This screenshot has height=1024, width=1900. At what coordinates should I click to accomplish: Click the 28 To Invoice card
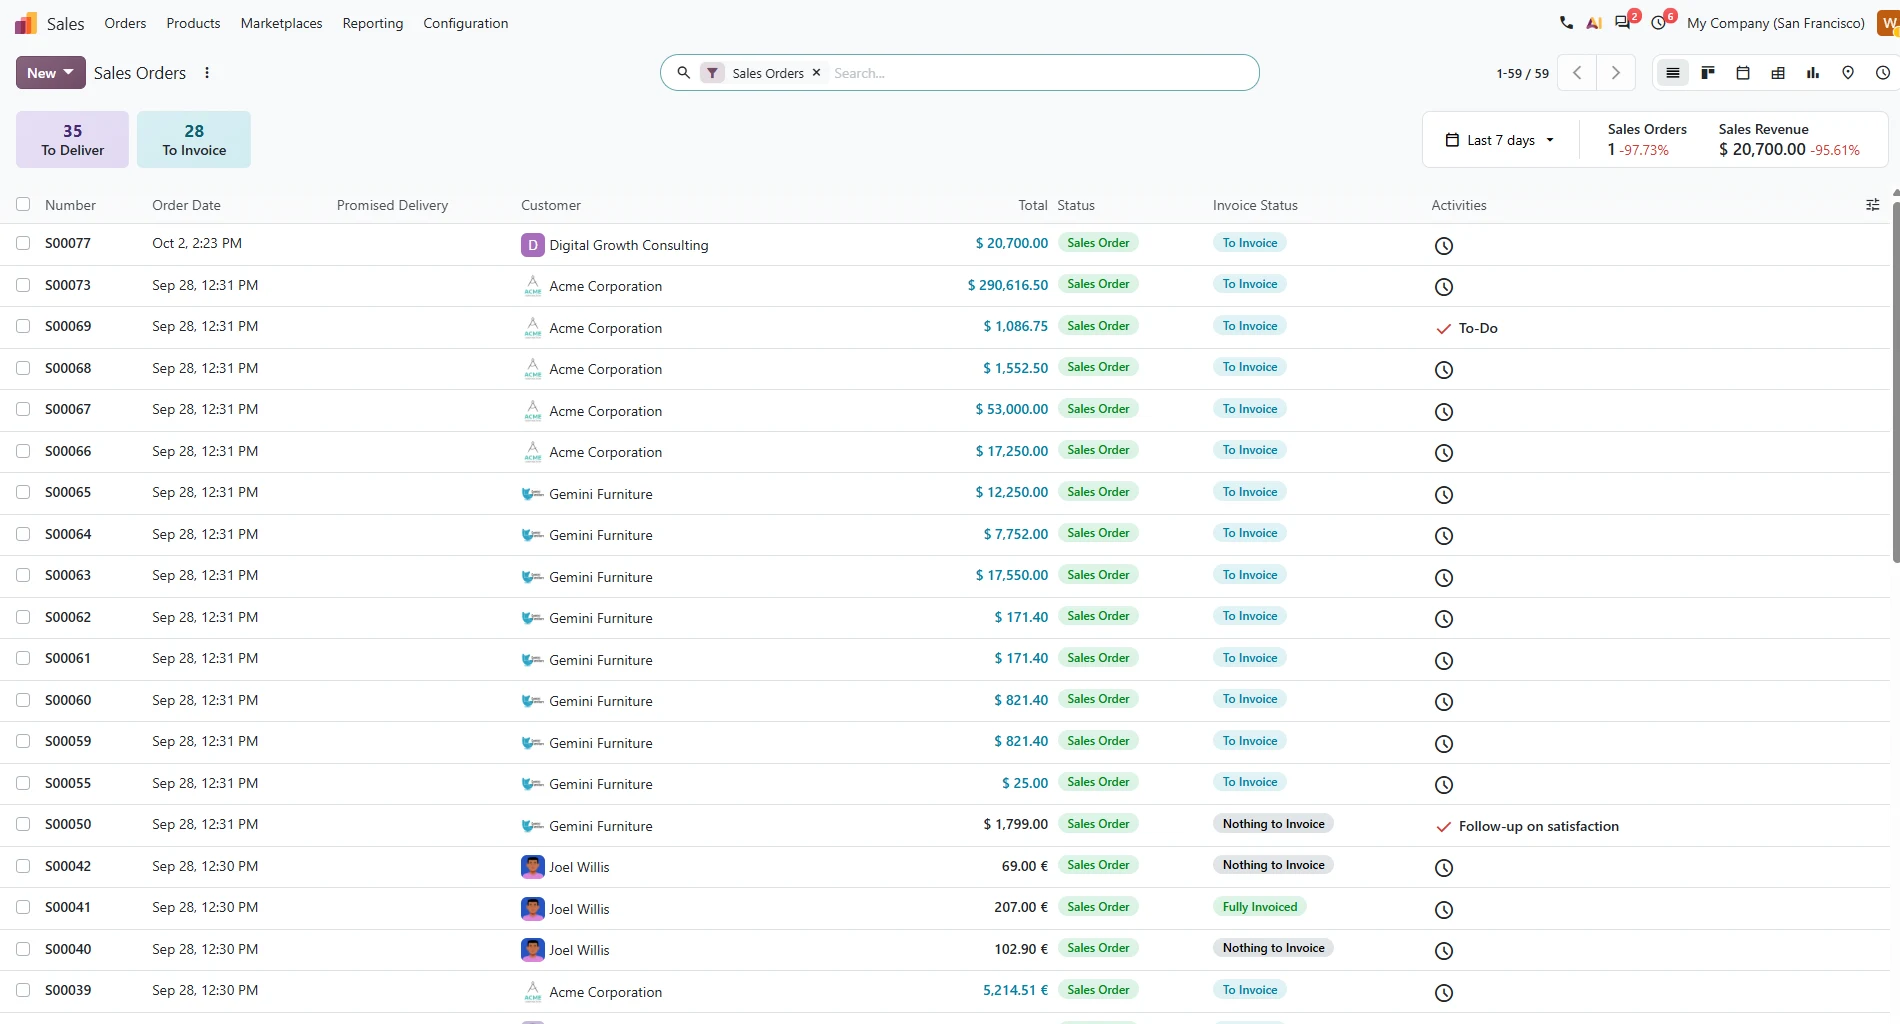coord(194,139)
